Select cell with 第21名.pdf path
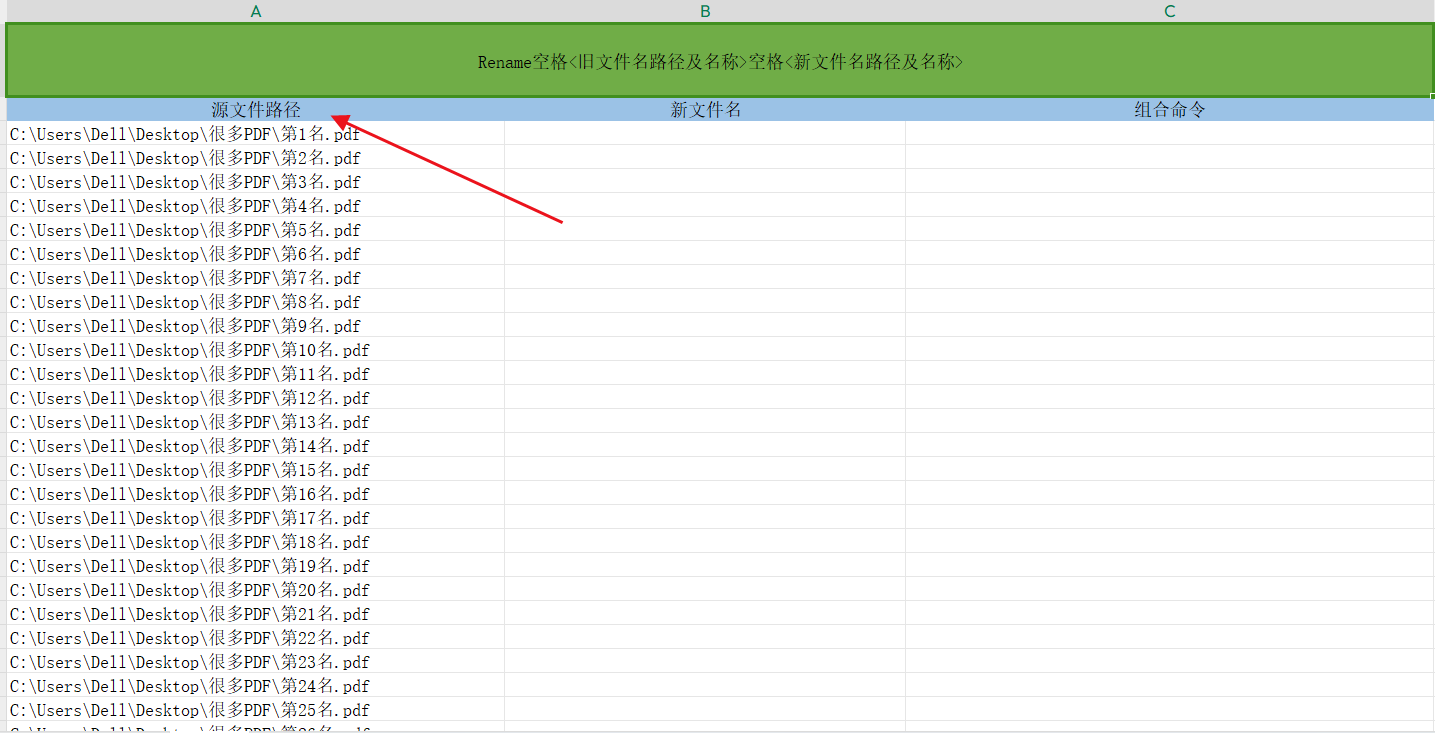Screen dimensions: 1435x733 (256, 613)
